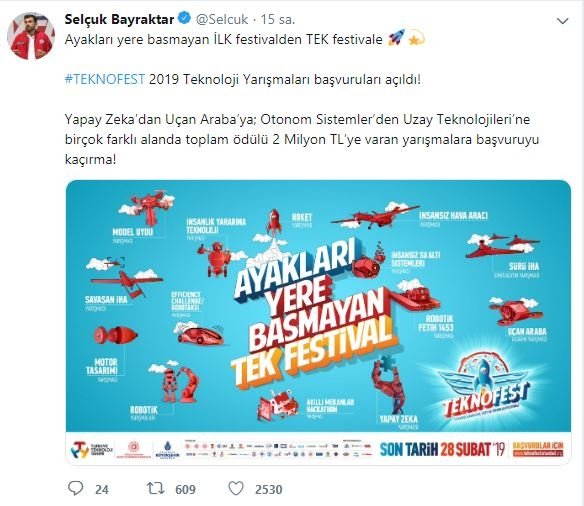Click the Başvurular İçin orange box in poster
This screenshot has height=506, width=584.
538,449
